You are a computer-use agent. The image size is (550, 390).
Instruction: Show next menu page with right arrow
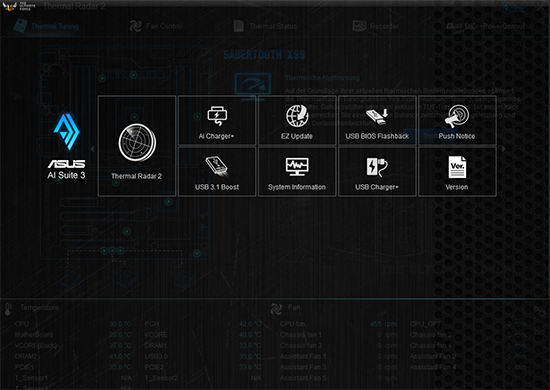(503, 149)
